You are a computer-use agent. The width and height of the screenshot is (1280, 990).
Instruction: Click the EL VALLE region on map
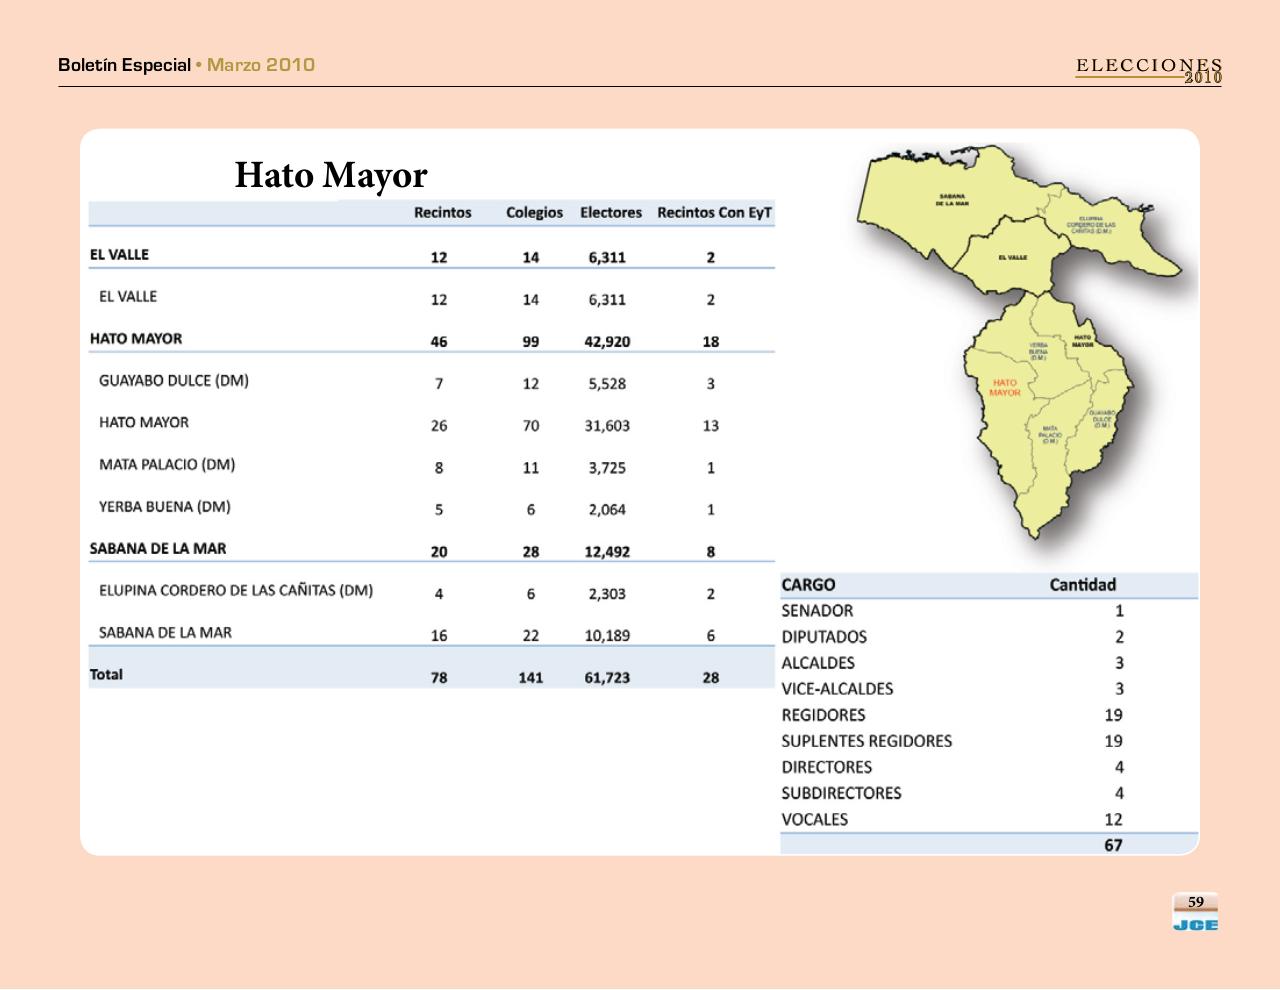(1011, 257)
